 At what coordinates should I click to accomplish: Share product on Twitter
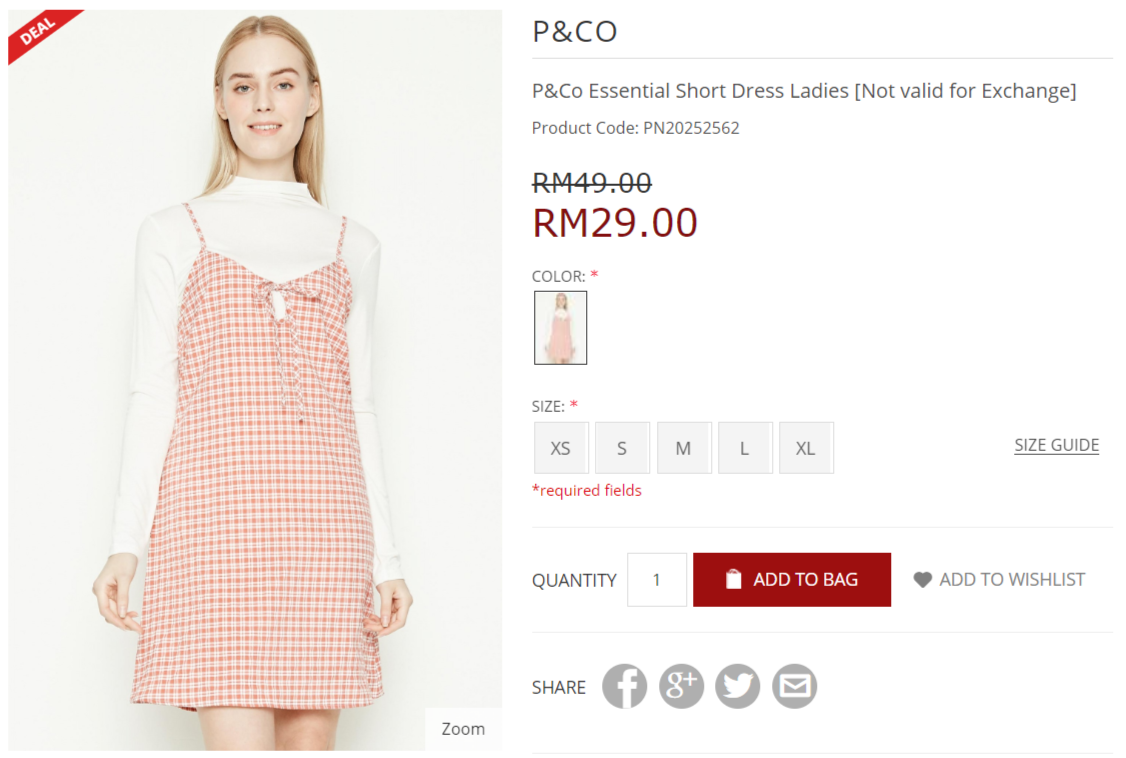pyautogui.click(x=738, y=687)
